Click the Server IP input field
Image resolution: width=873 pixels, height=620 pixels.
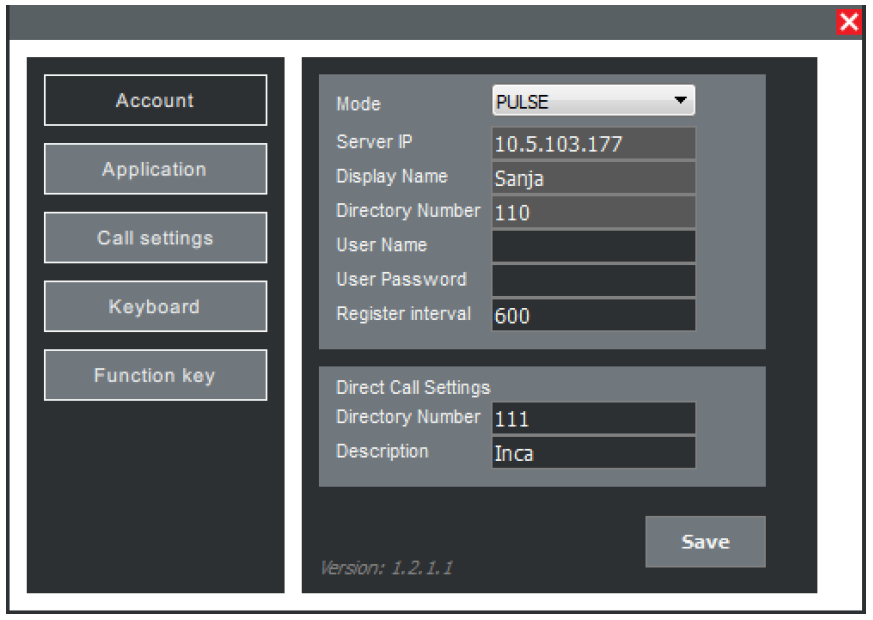coord(593,144)
